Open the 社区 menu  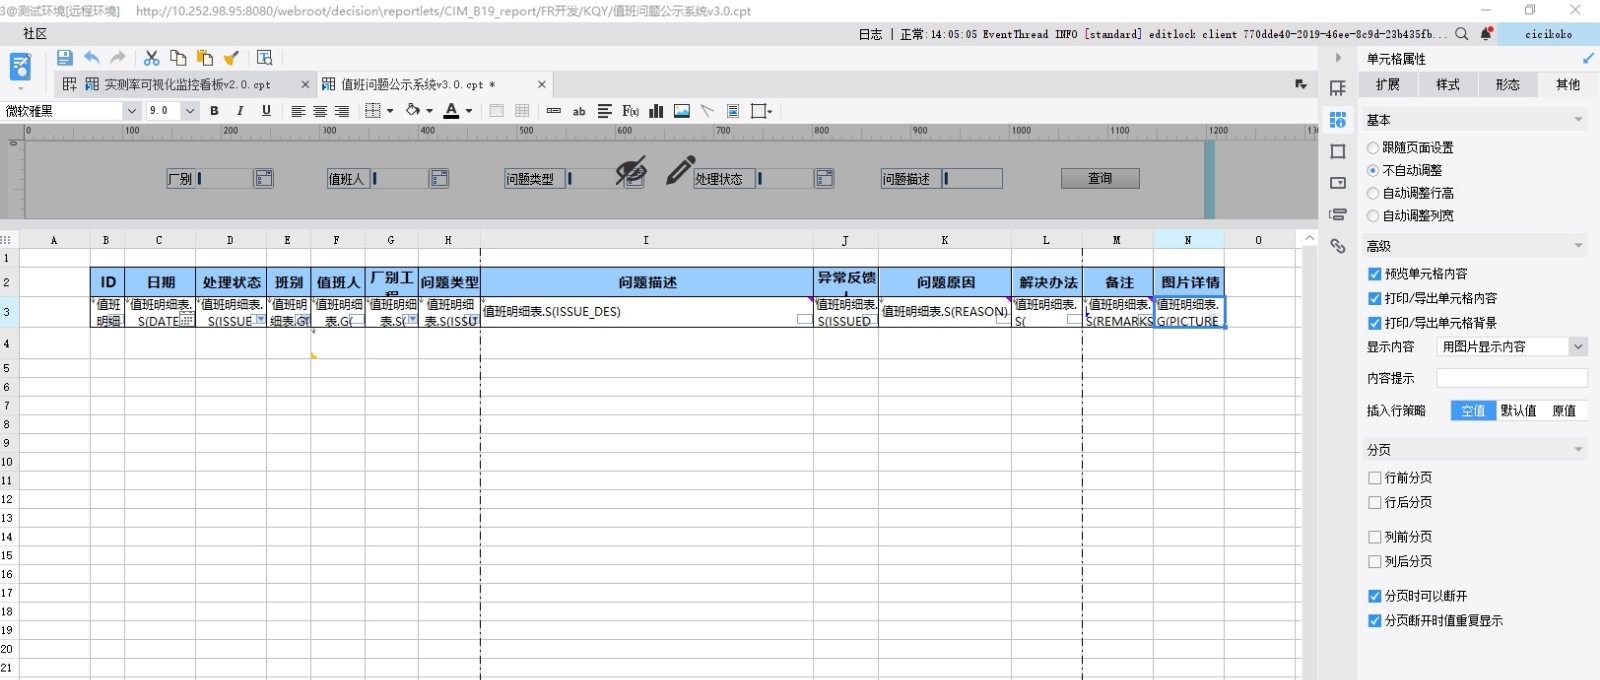35,34
